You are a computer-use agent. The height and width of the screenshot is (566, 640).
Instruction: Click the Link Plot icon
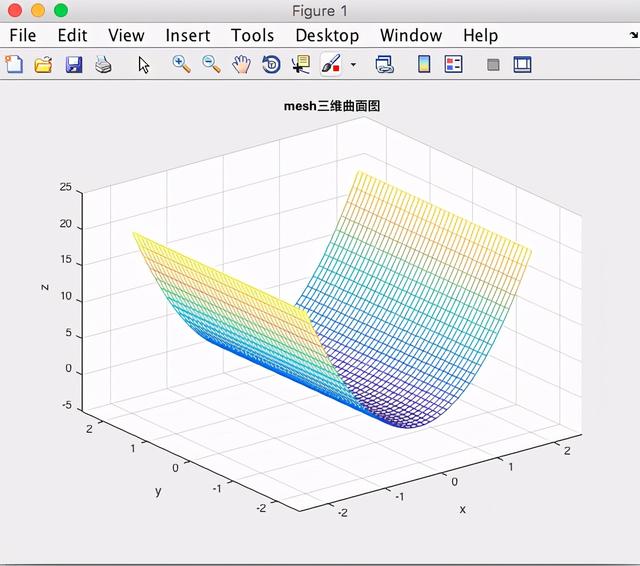[x=384, y=64]
